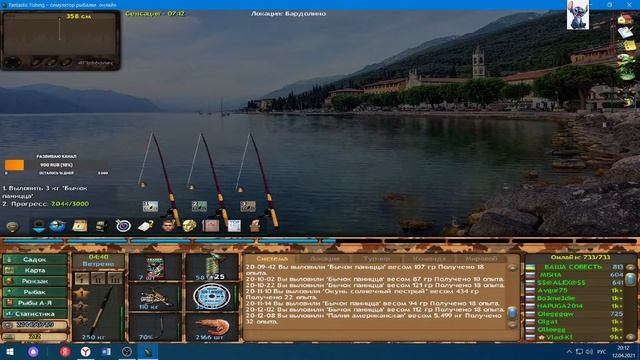This screenshot has height=360, width=640.
Task: Click the Stitch avatar picture
Action: (578, 15)
